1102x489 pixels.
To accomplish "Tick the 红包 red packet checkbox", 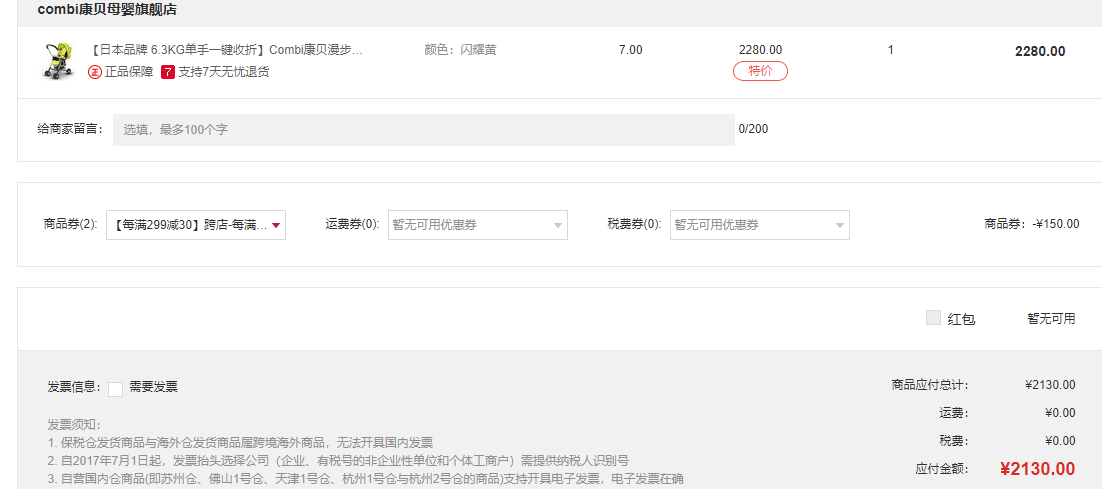I will coord(933,318).
